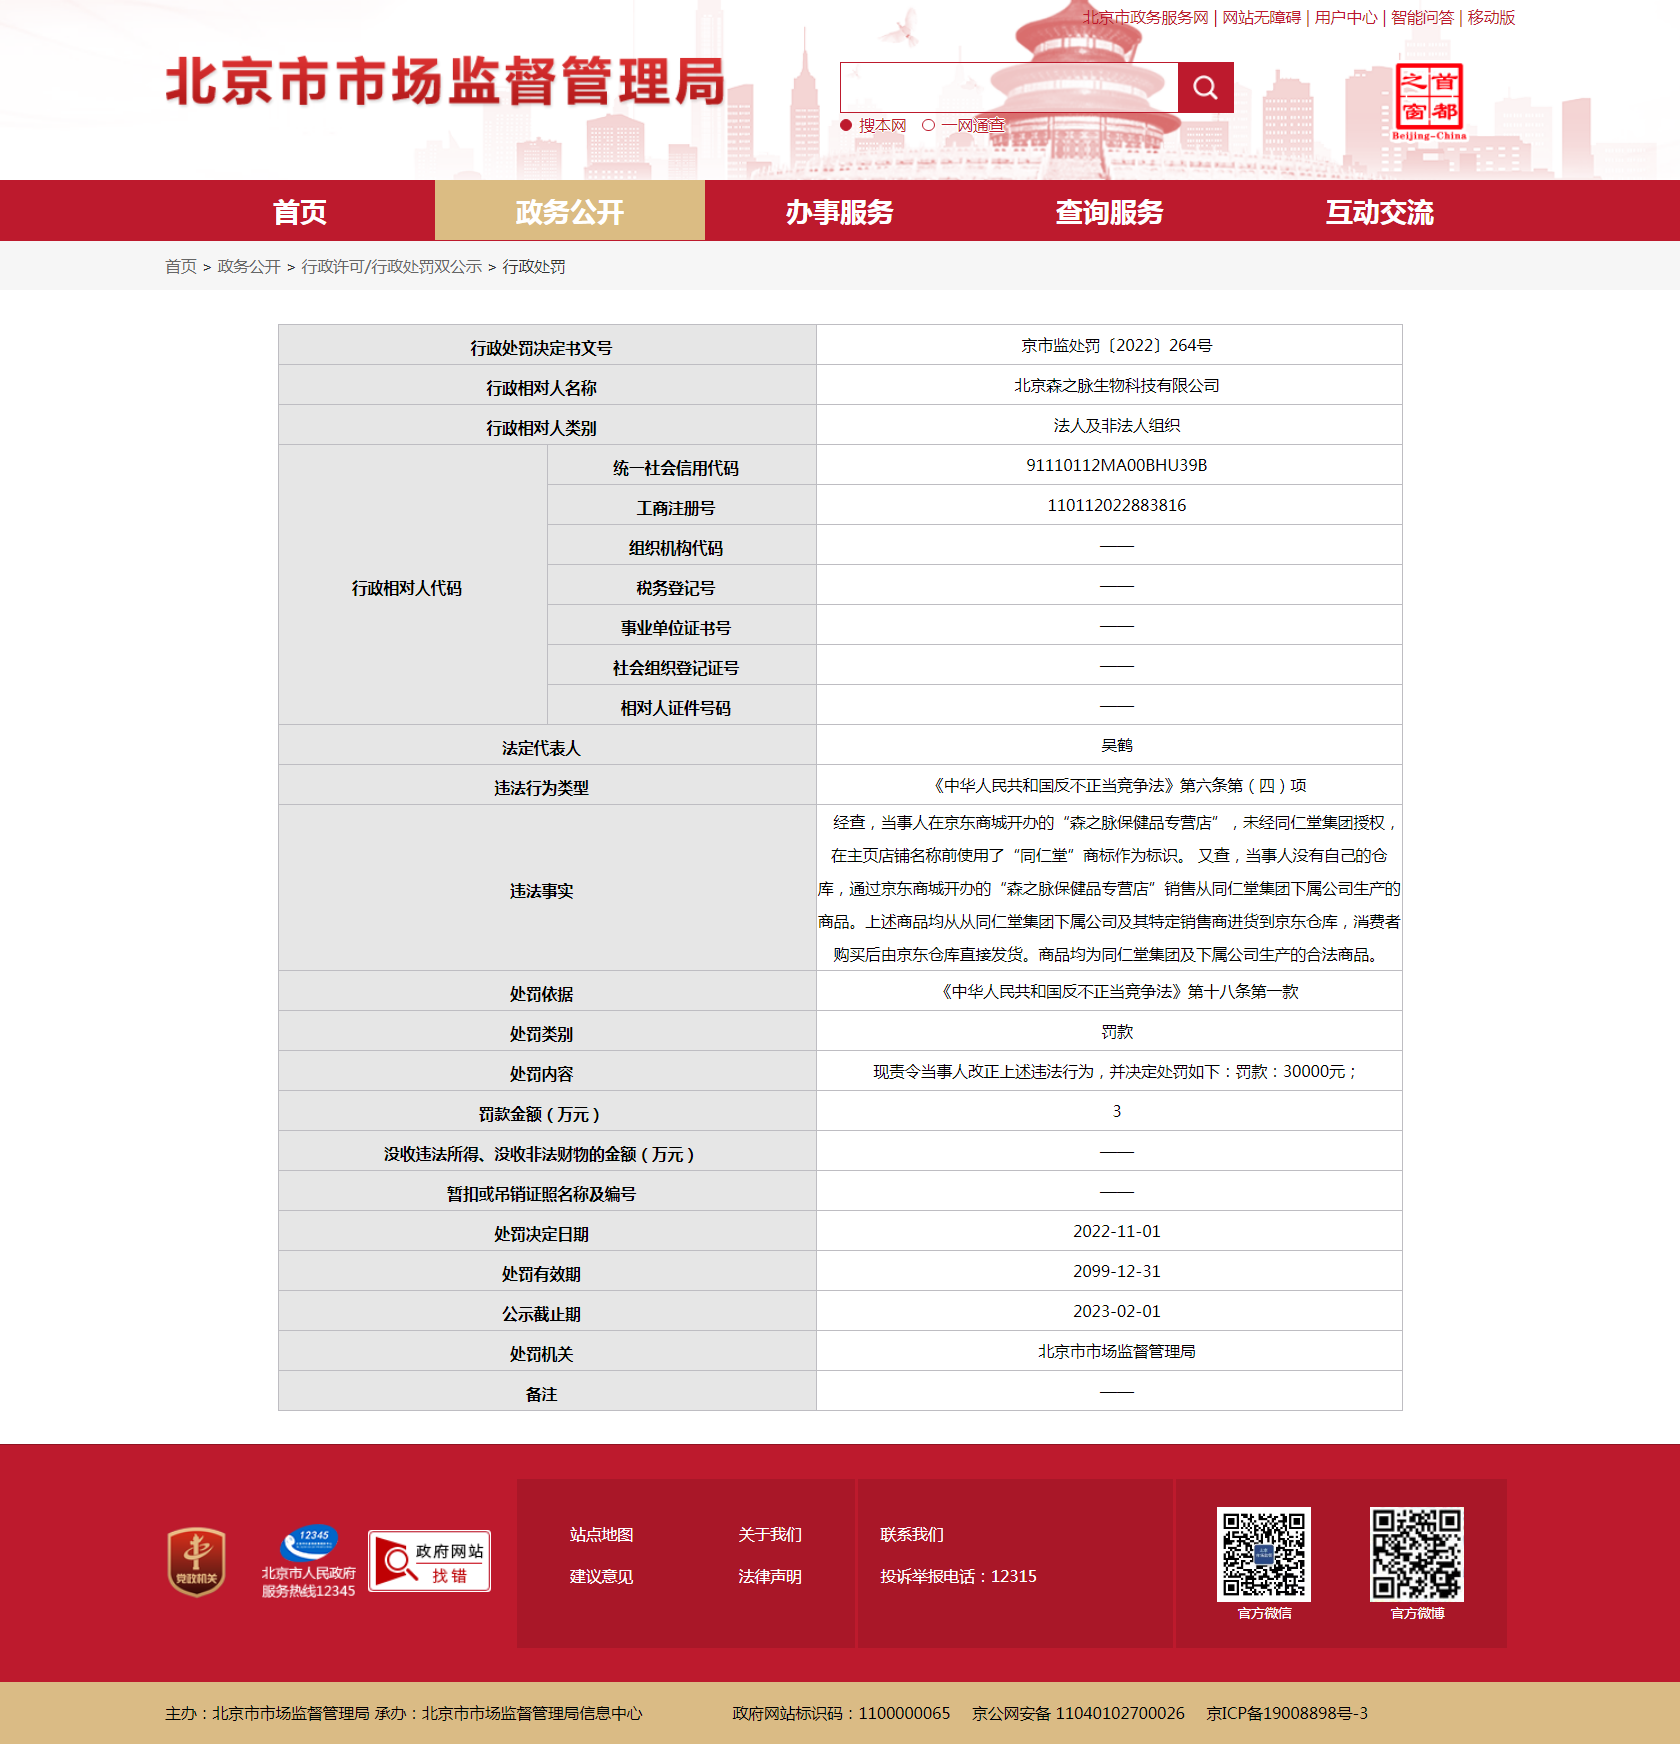Click the 首都之窗 Beijing-China logo

coord(1429,102)
